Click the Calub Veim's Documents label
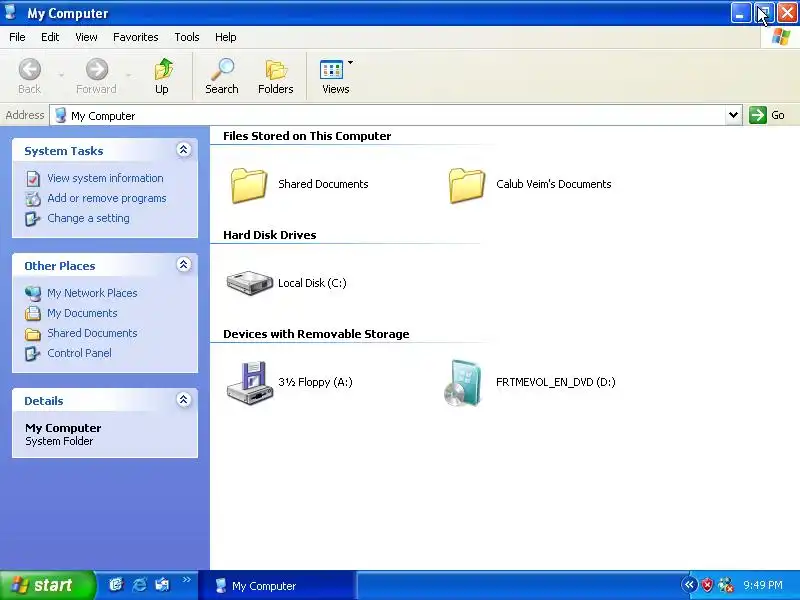The height and width of the screenshot is (600, 800). pyautogui.click(x=554, y=184)
